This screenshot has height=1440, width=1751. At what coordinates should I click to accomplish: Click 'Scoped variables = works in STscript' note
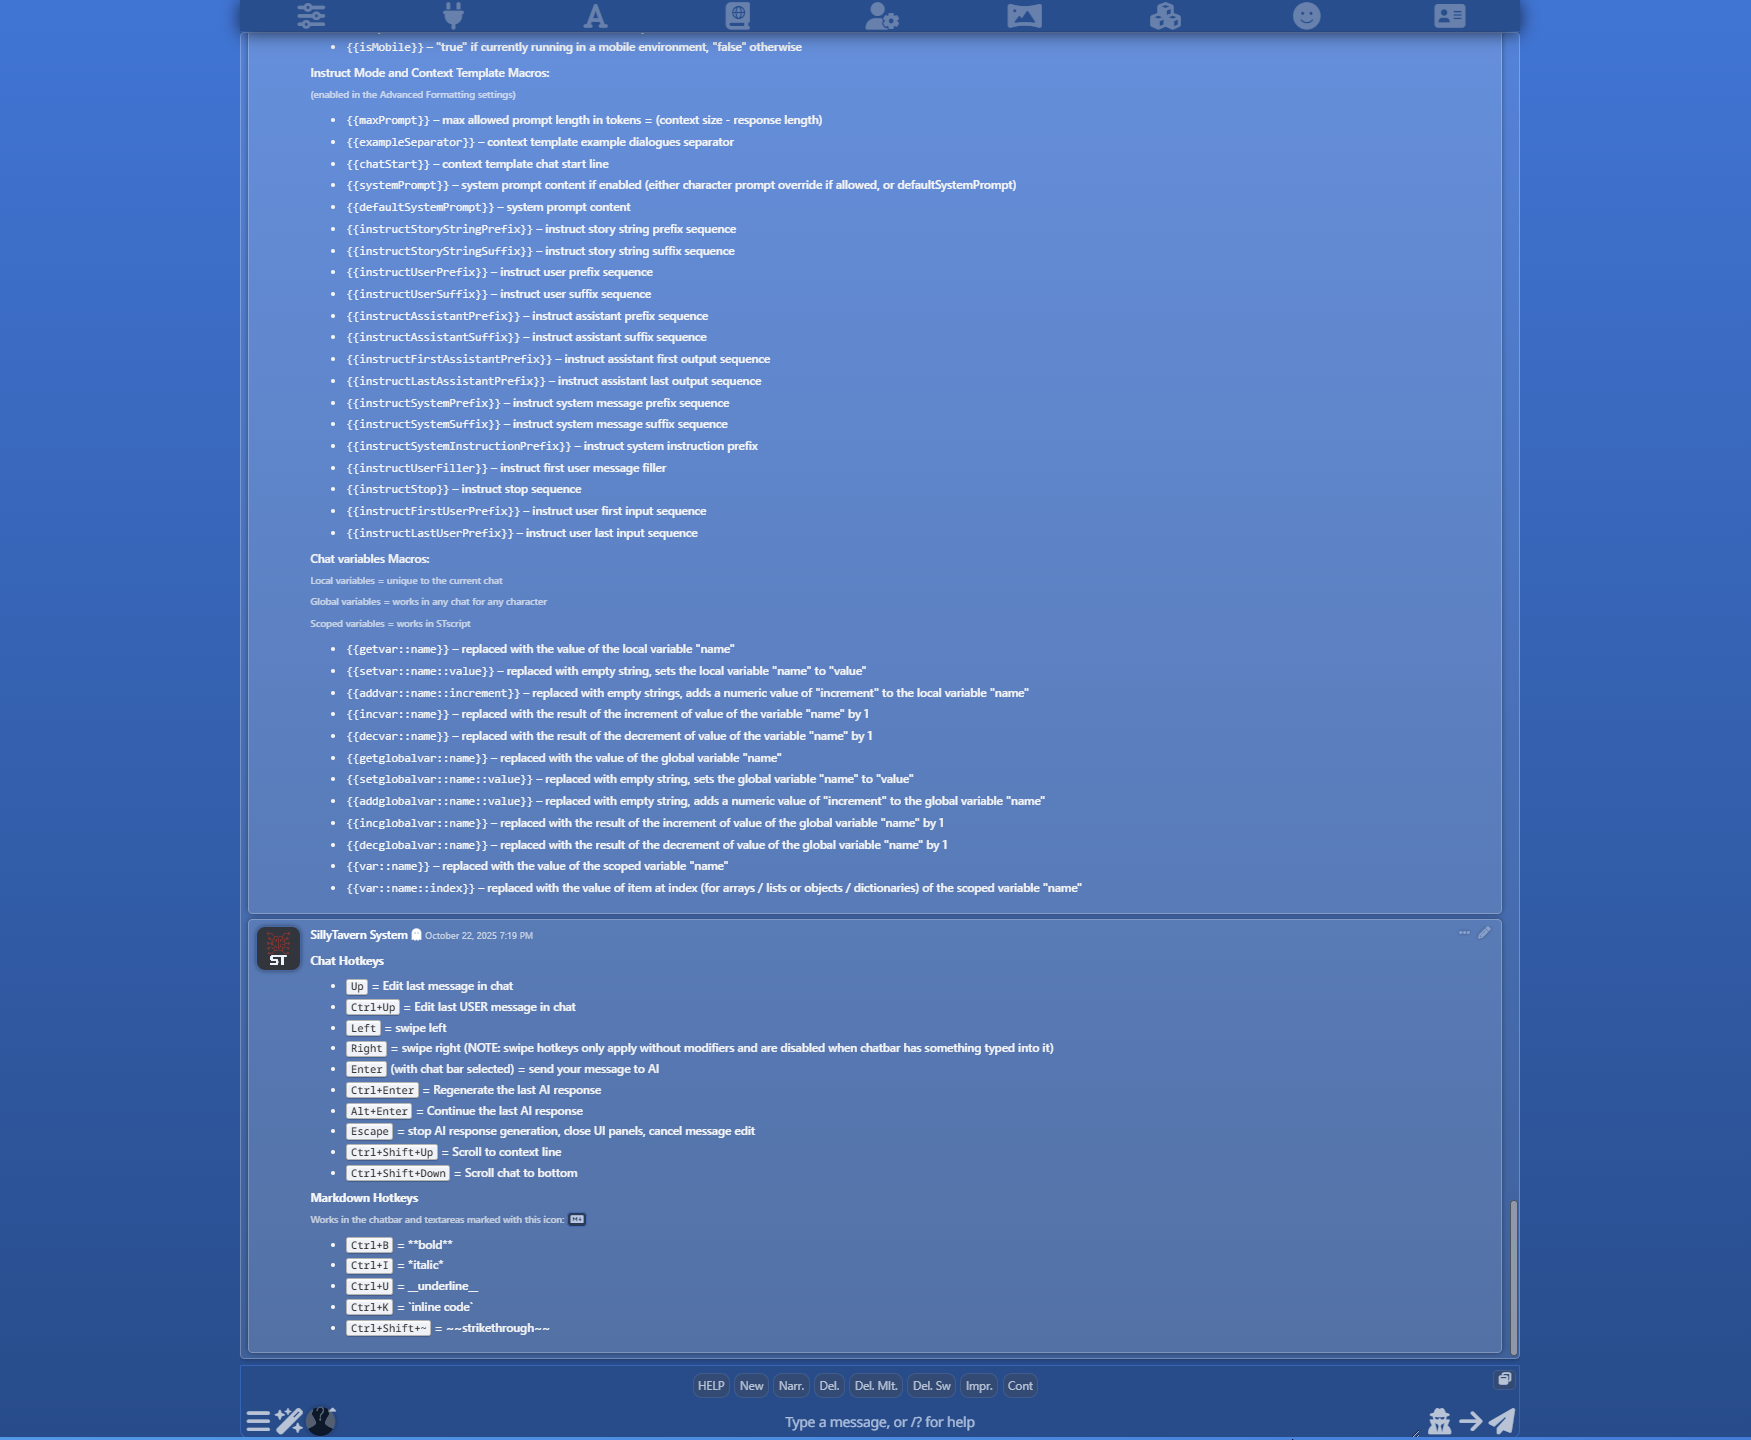tap(390, 624)
